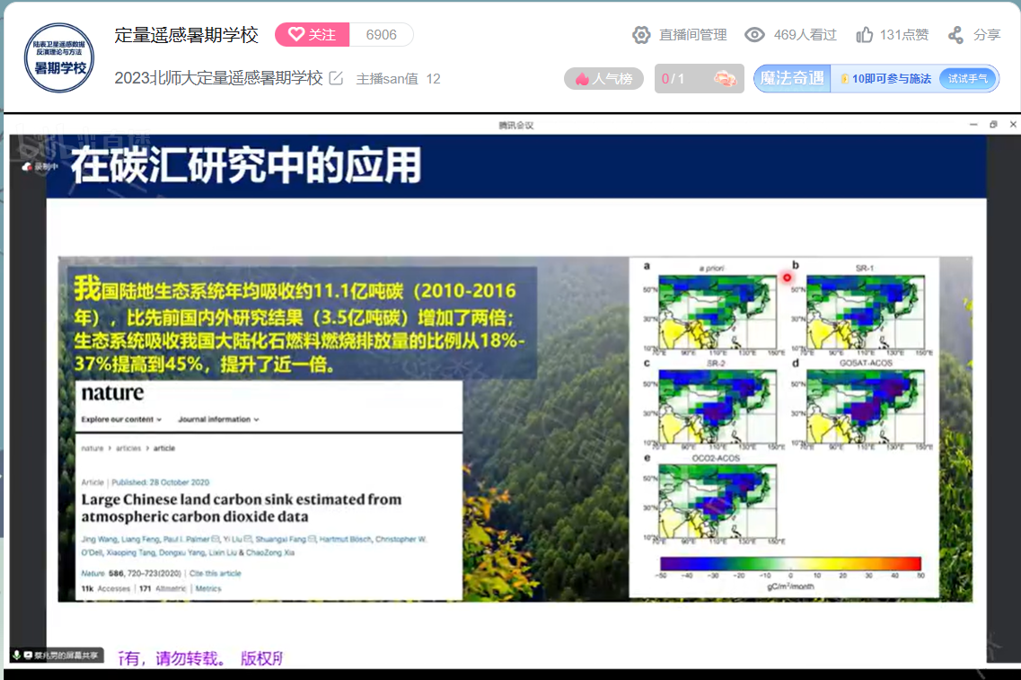Like the stream with thumbs-up icon

tap(865, 35)
